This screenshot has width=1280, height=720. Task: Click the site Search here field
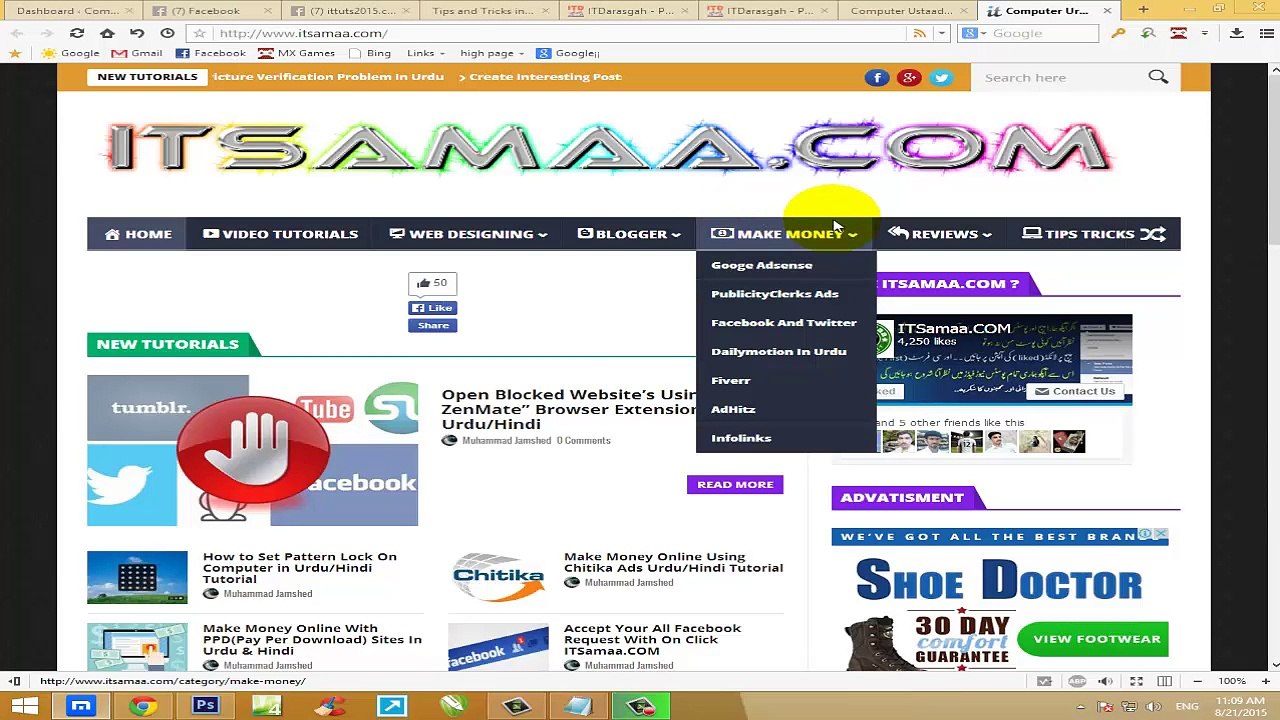tap(1060, 77)
